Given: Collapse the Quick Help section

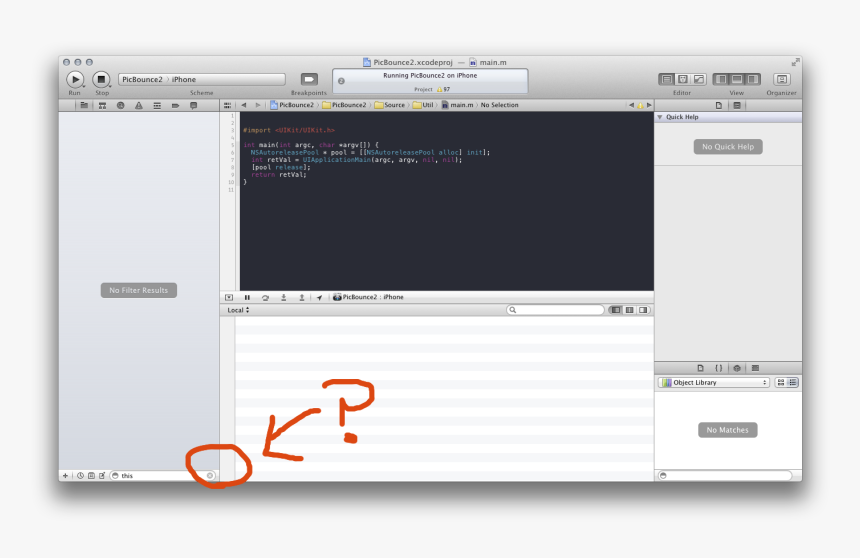Looking at the screenshot, I should pos(660,117).
